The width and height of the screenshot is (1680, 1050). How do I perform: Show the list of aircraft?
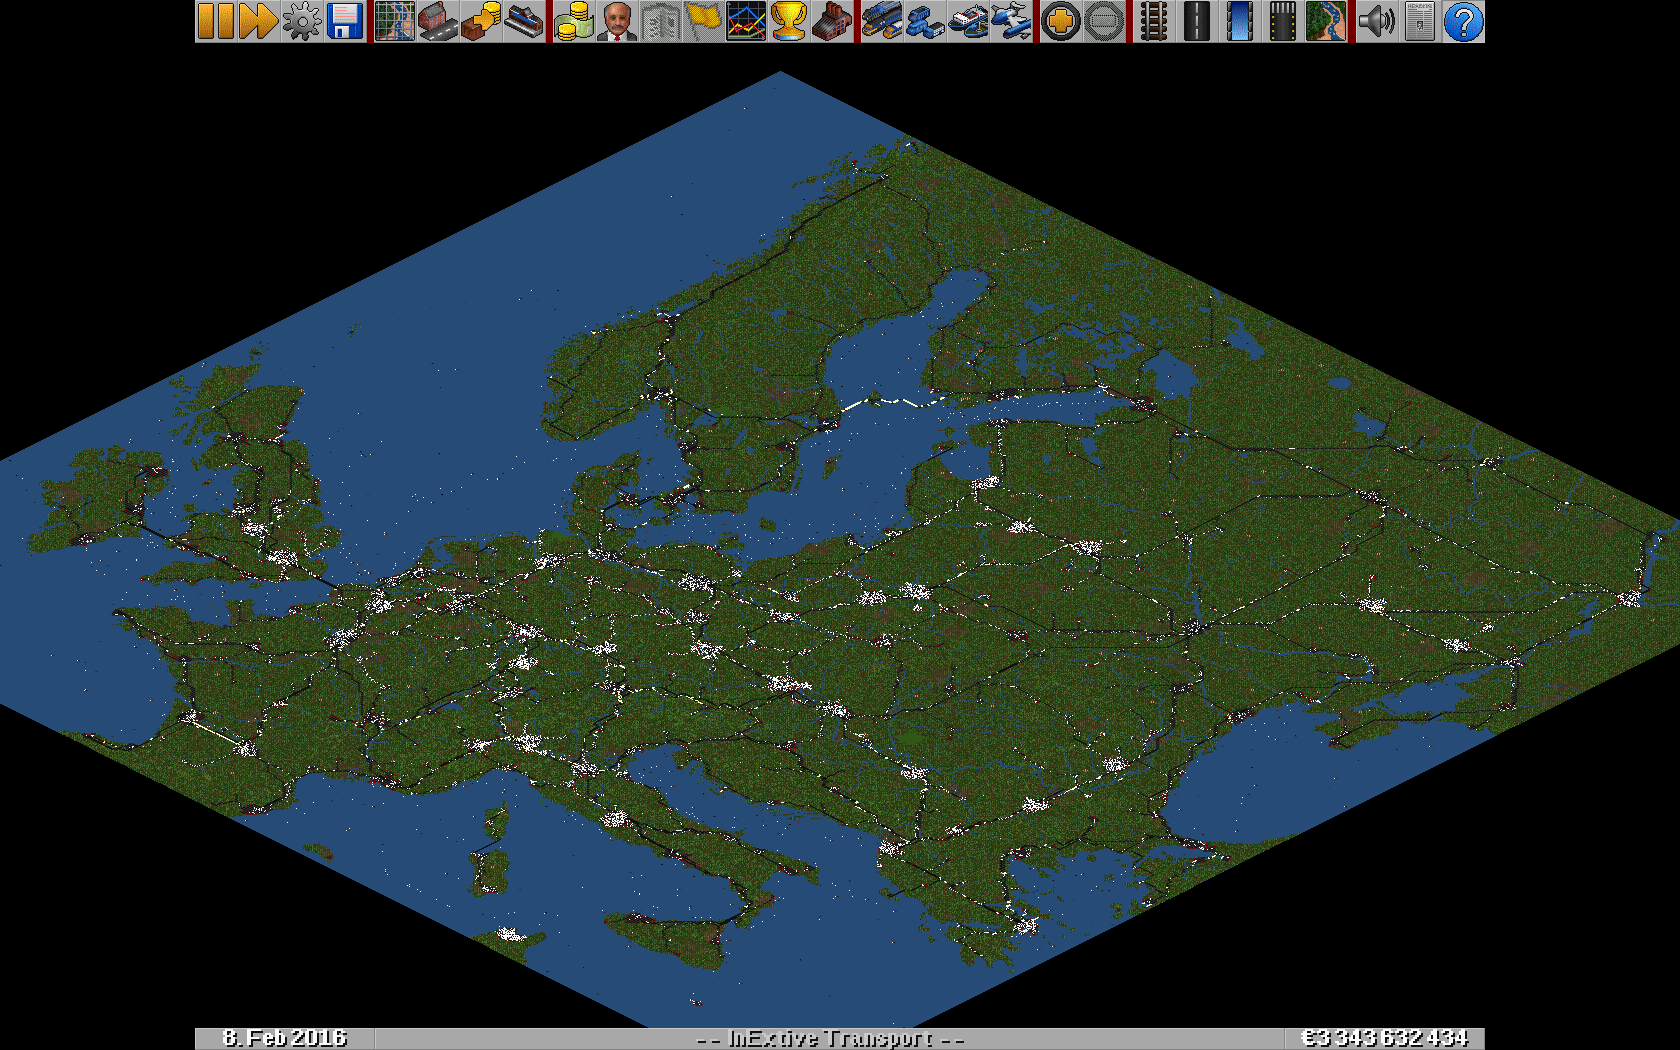click(1011, 21)
